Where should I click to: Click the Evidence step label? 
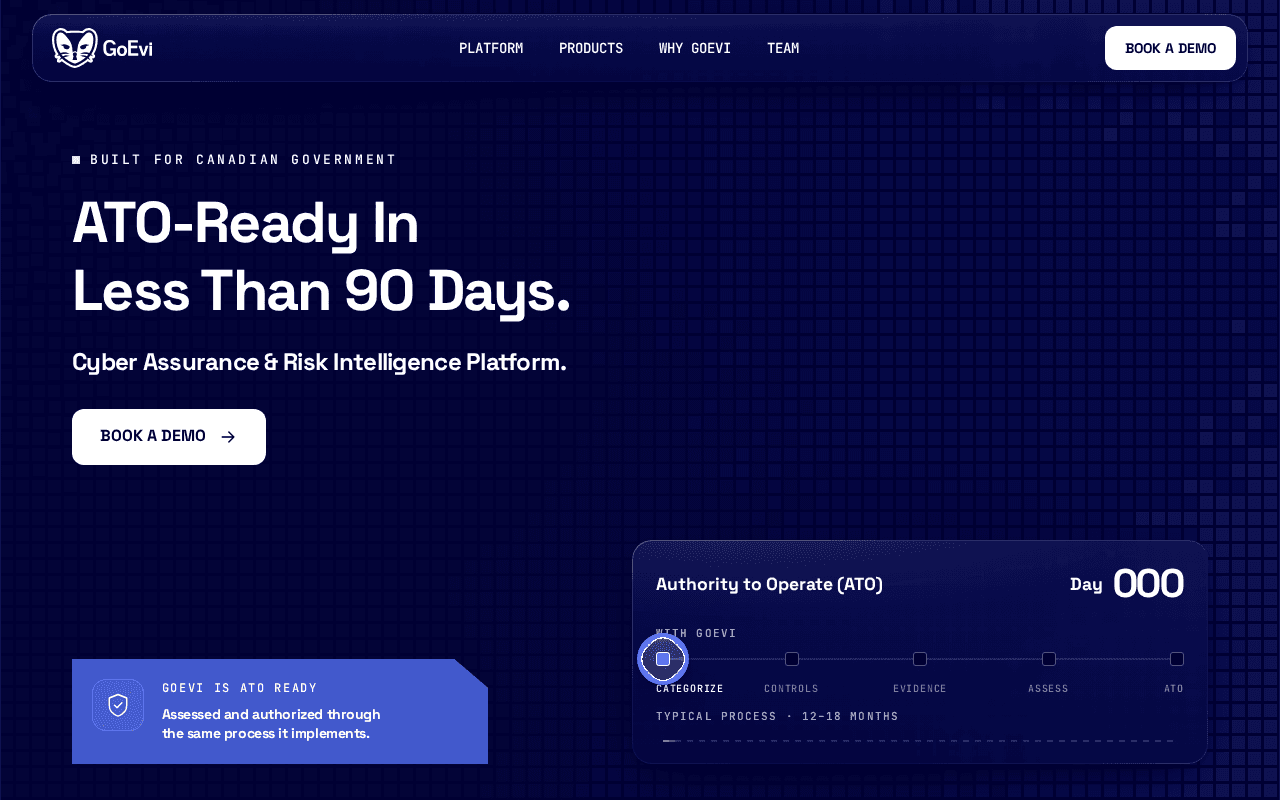tap(920, 689)
